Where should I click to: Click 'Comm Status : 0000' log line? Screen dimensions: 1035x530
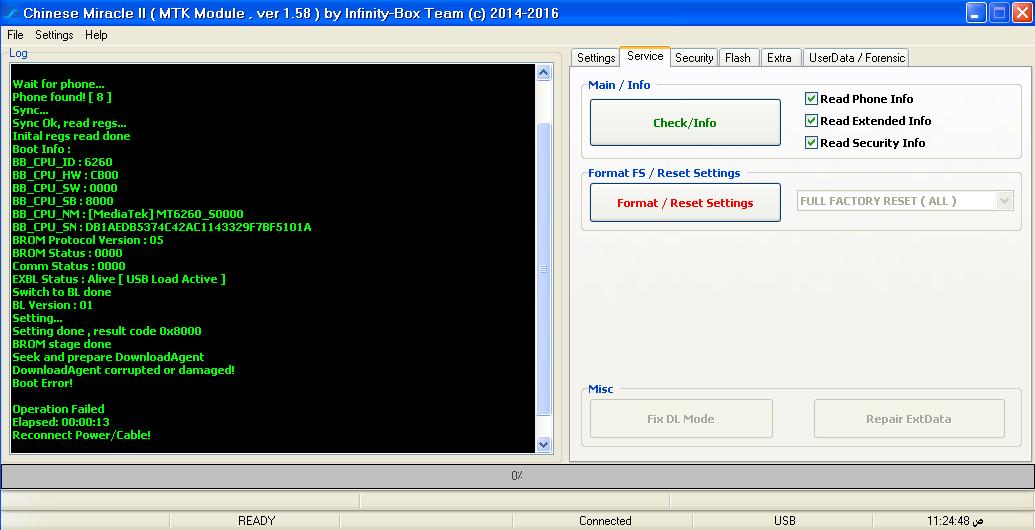(x=69, y=266)
